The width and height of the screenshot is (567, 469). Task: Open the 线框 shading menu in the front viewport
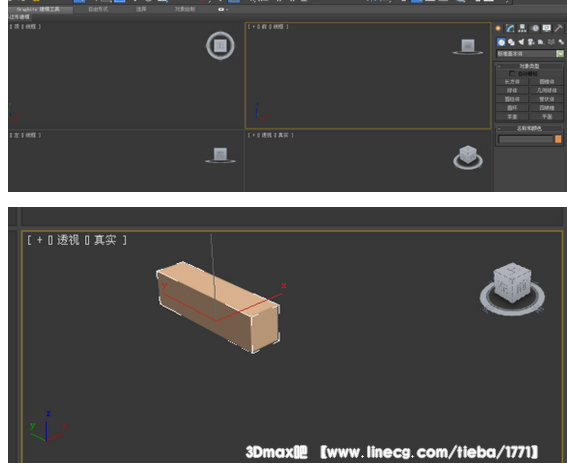point(278,26)
